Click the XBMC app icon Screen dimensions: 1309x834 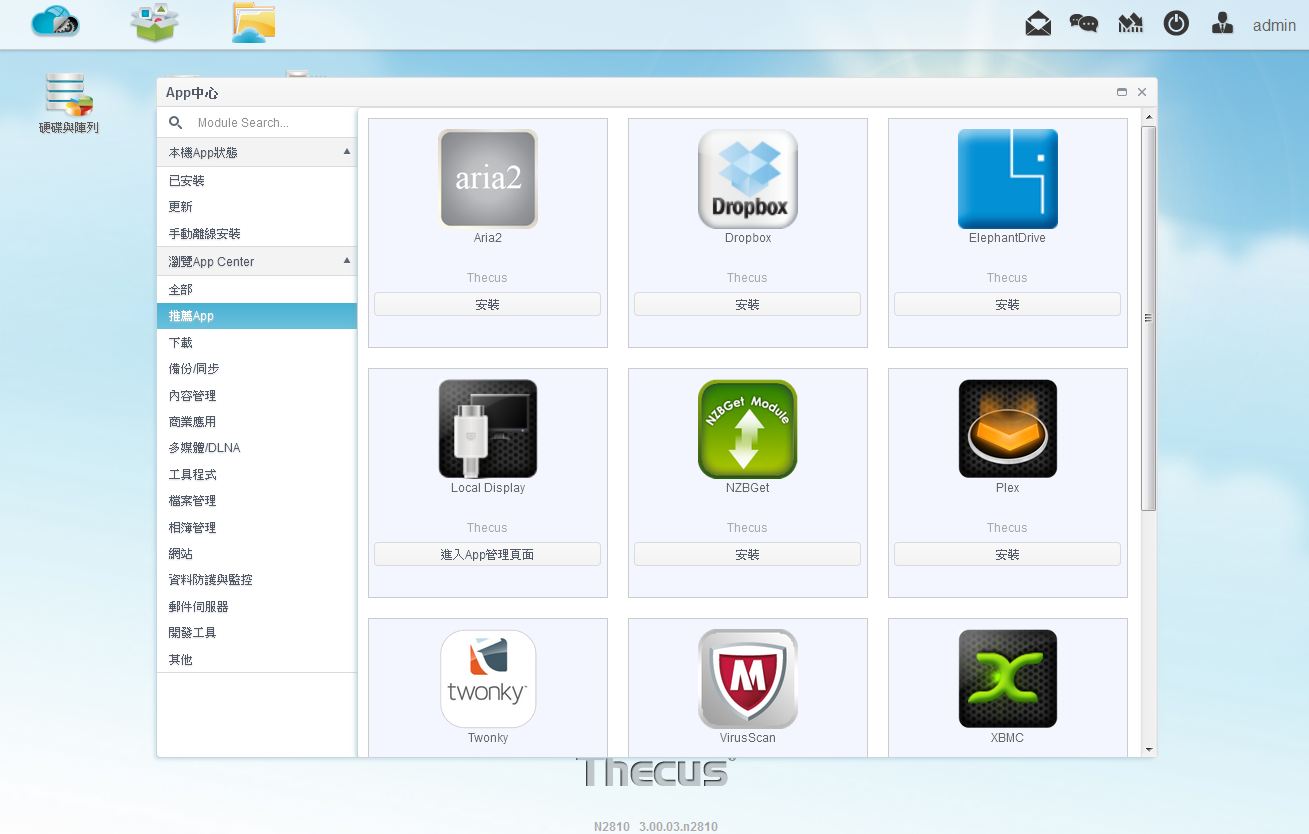pyautogui.click(x=1008, y=679)
